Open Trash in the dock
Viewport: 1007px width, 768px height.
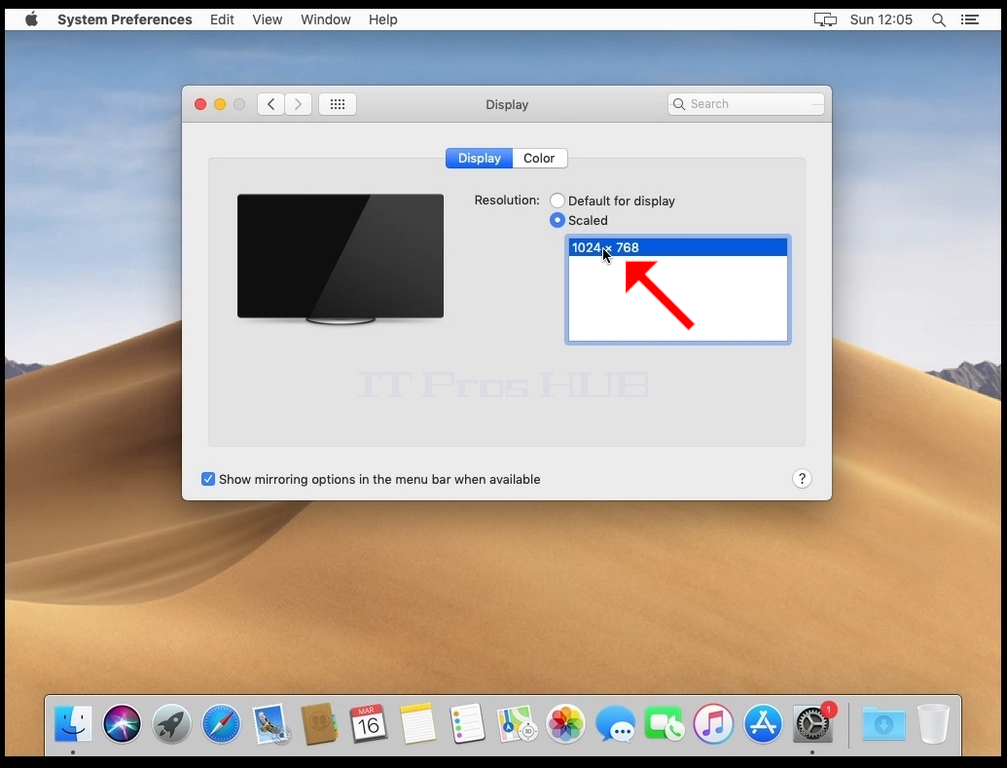[x=933, y=724]
